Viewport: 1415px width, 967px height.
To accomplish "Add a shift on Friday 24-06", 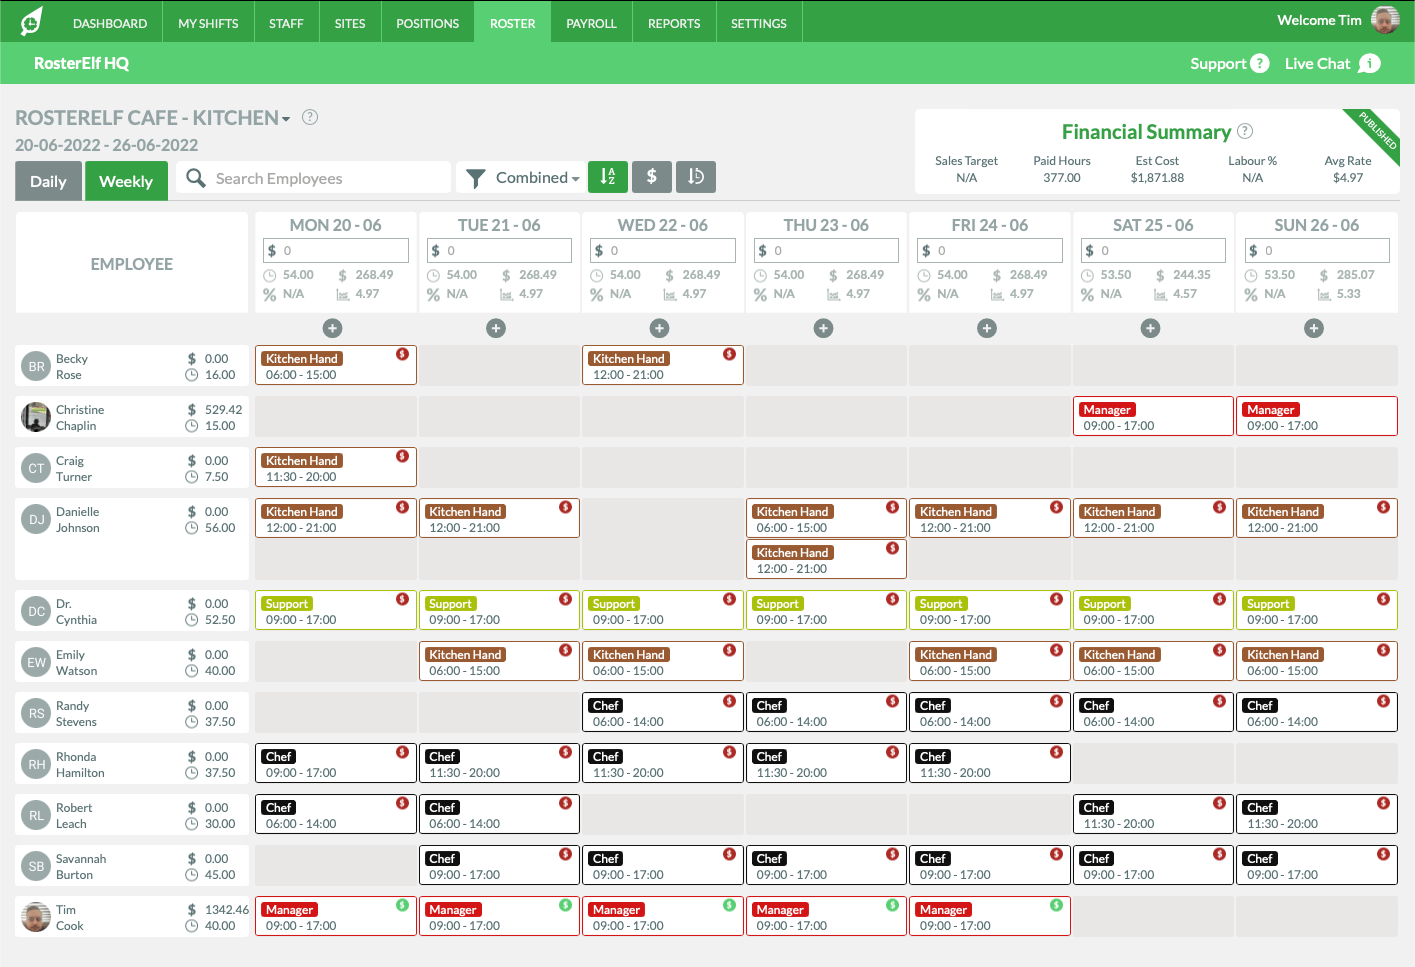I will tap(987, 328).
